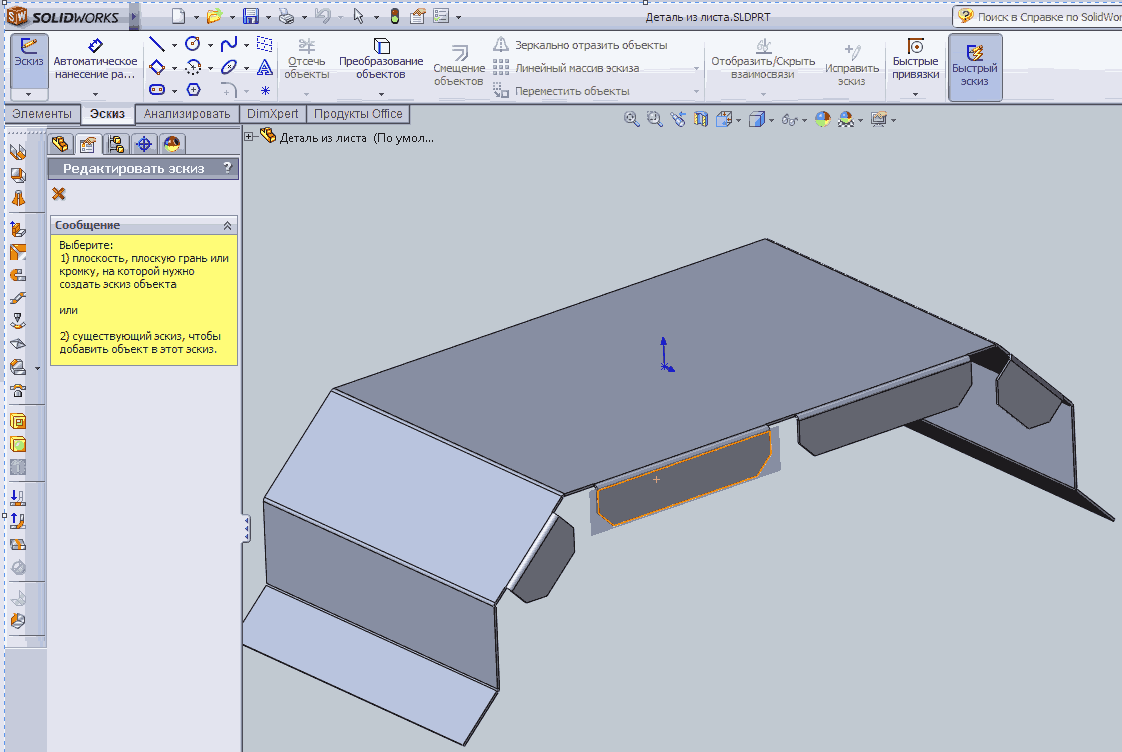Viewport: 1122px width, 752px height.
Task: Click the Previous View icon
Action: tap(678, 119)
